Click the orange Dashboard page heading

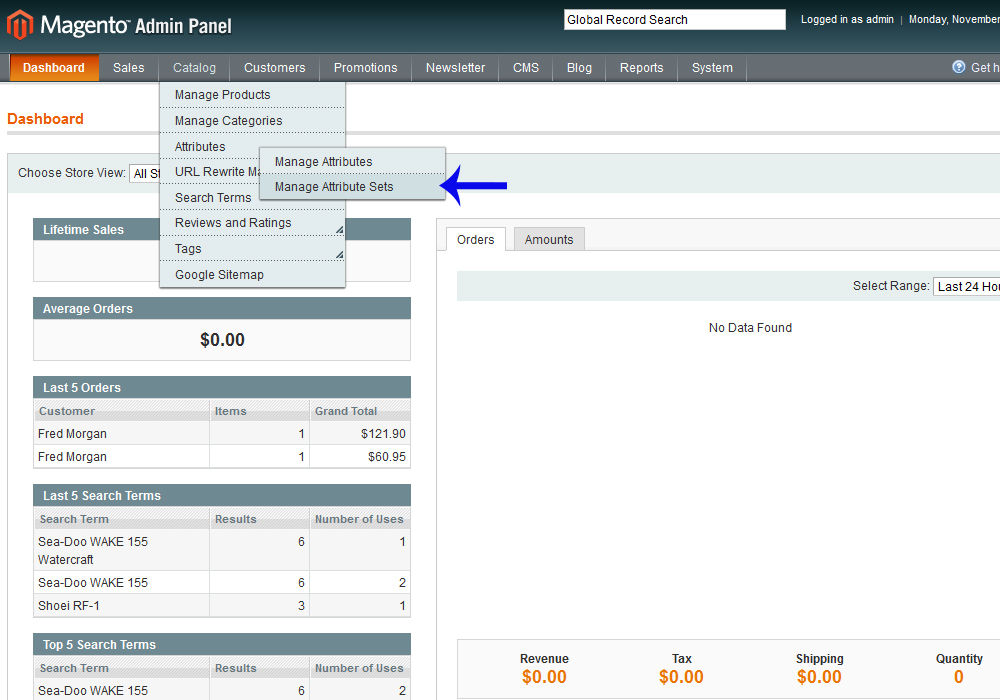coord(45,119)
